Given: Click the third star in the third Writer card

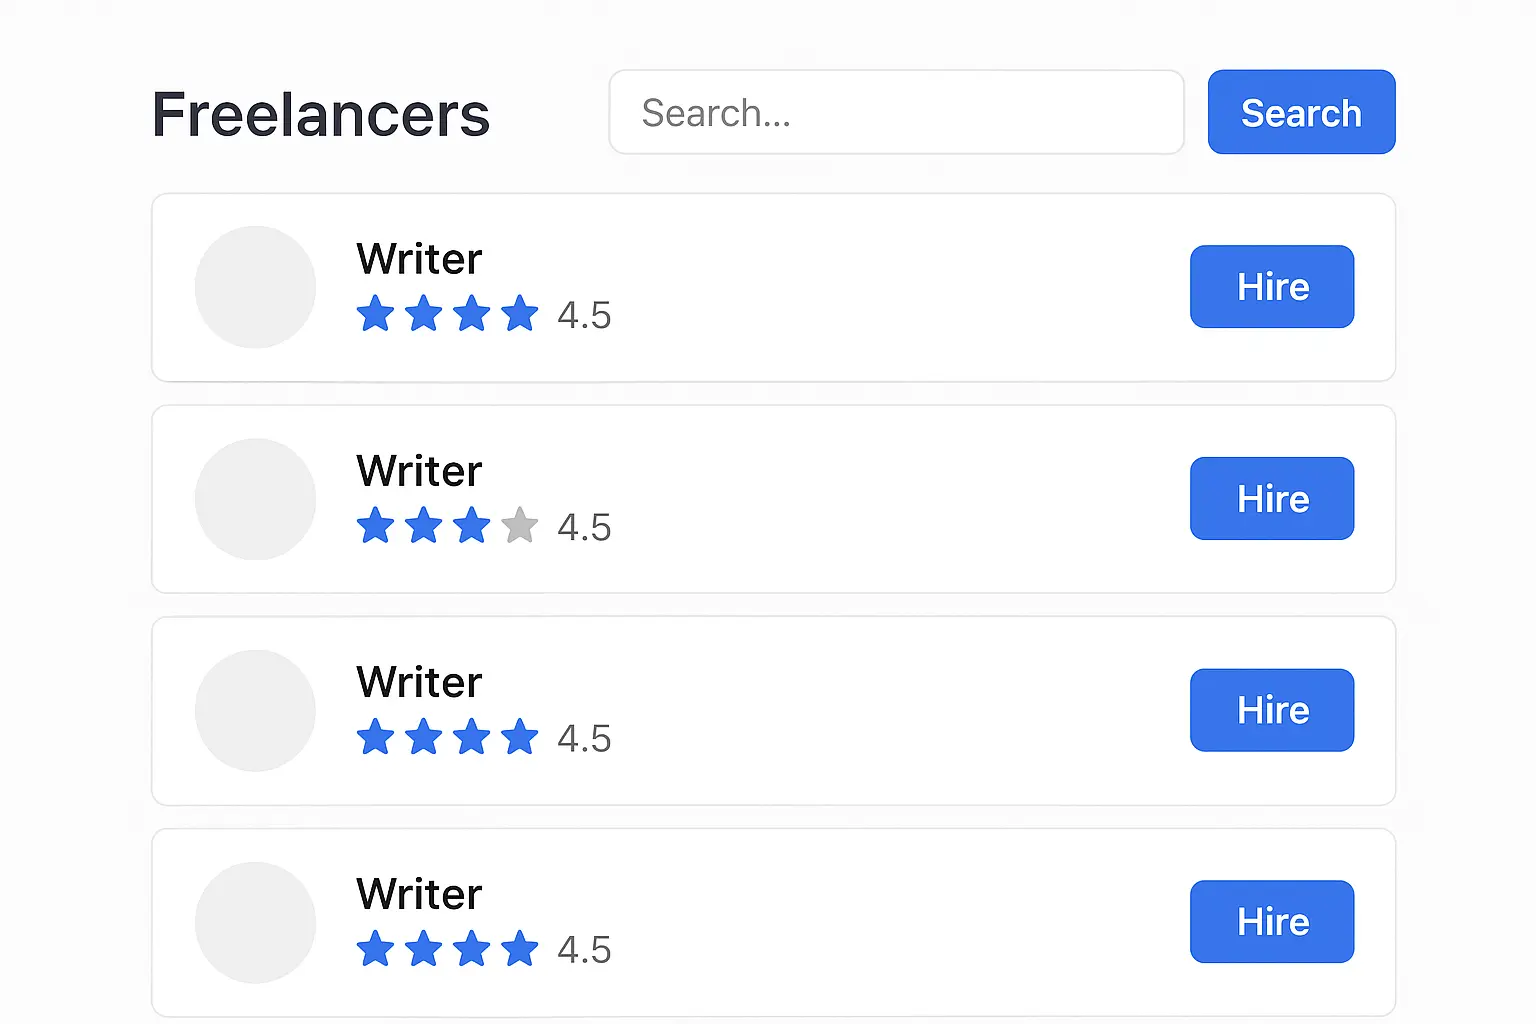Looking at the screenshot, I should pos(471,737).
